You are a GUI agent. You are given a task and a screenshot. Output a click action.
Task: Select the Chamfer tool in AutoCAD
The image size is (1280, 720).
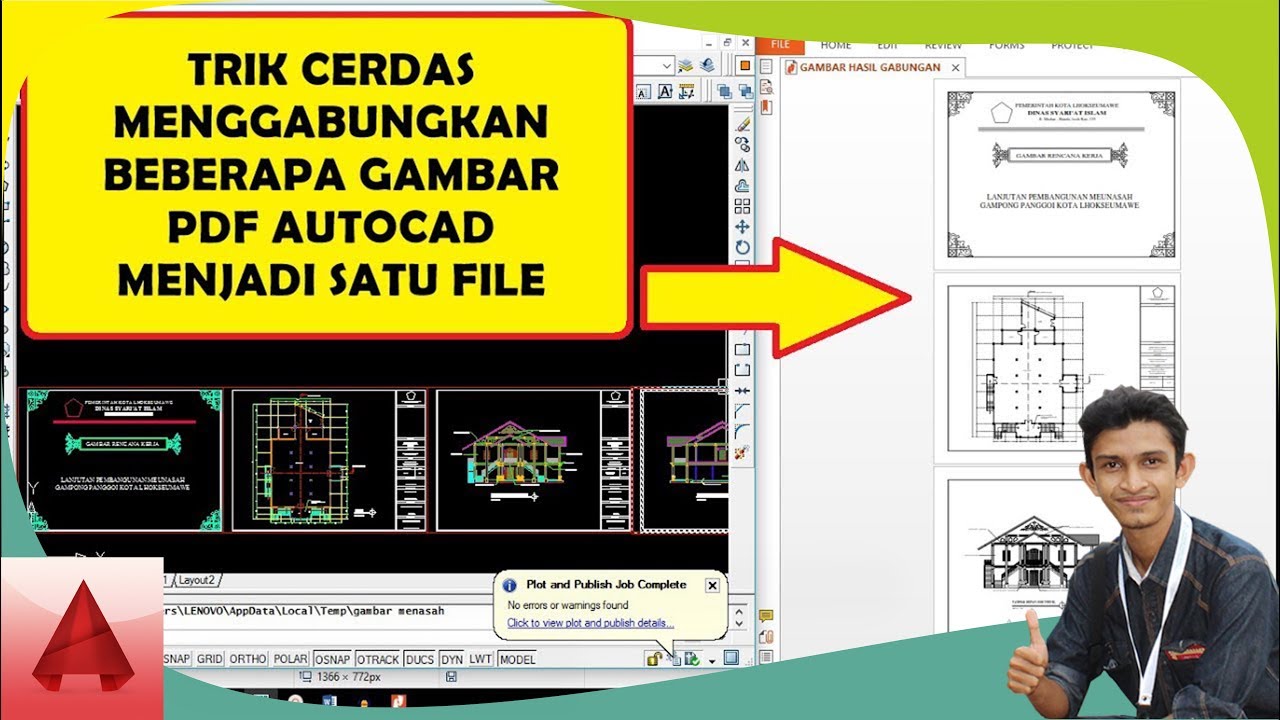pos(742,410)
